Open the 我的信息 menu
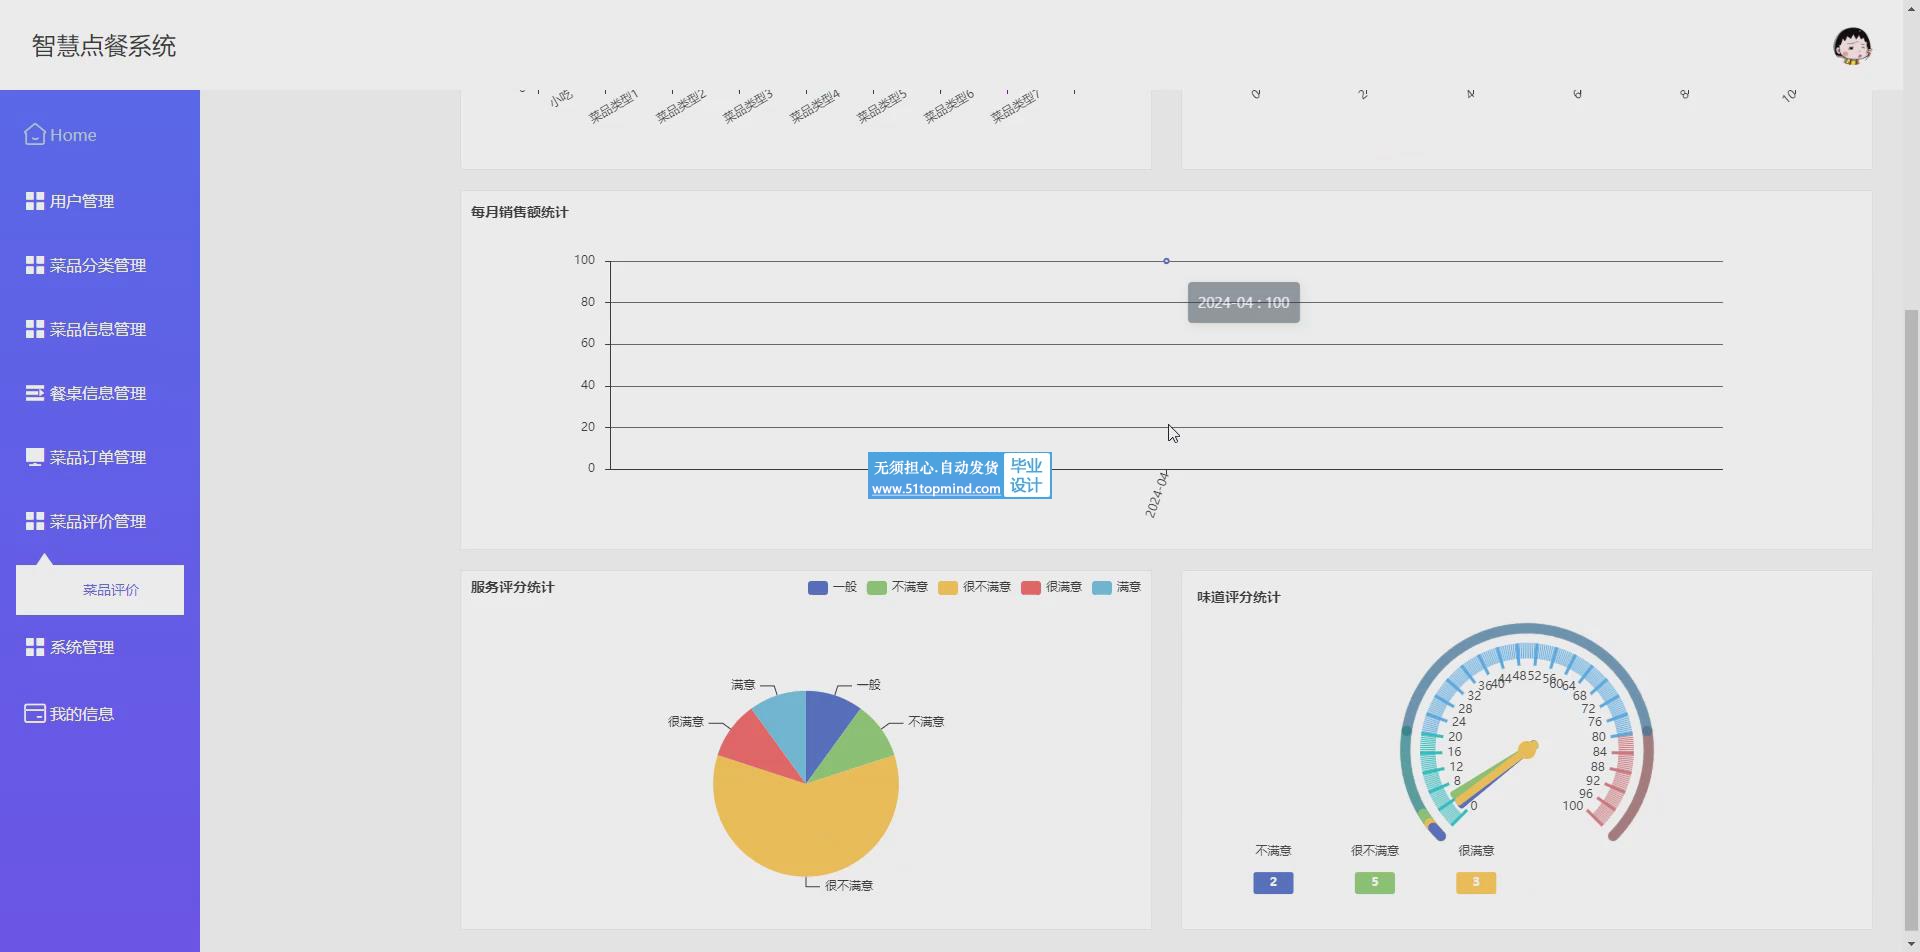 [100, 713]
